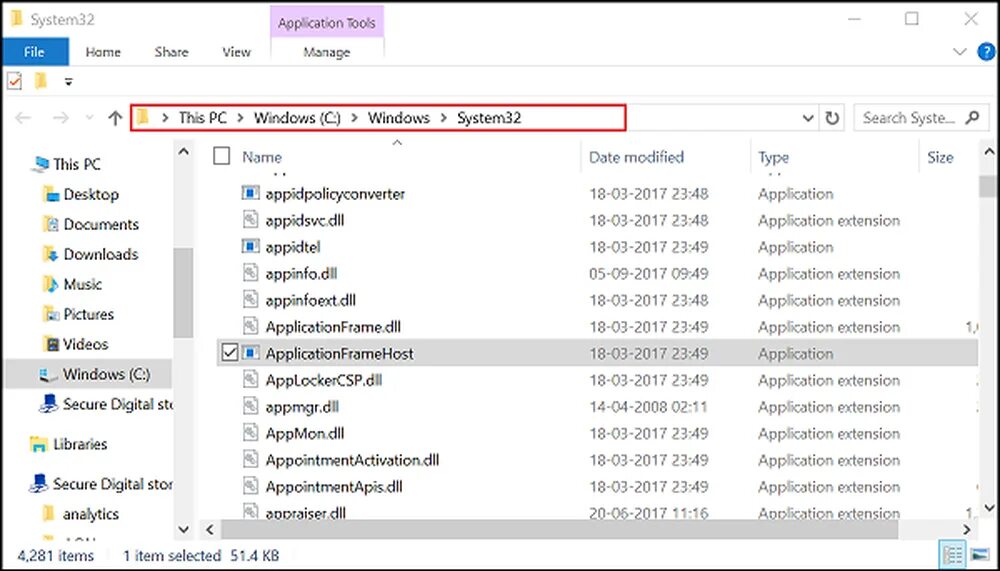Viewport: 1000px width, 571px height.
Task: Select the appidtel application icon
Action: click(251, 246)
